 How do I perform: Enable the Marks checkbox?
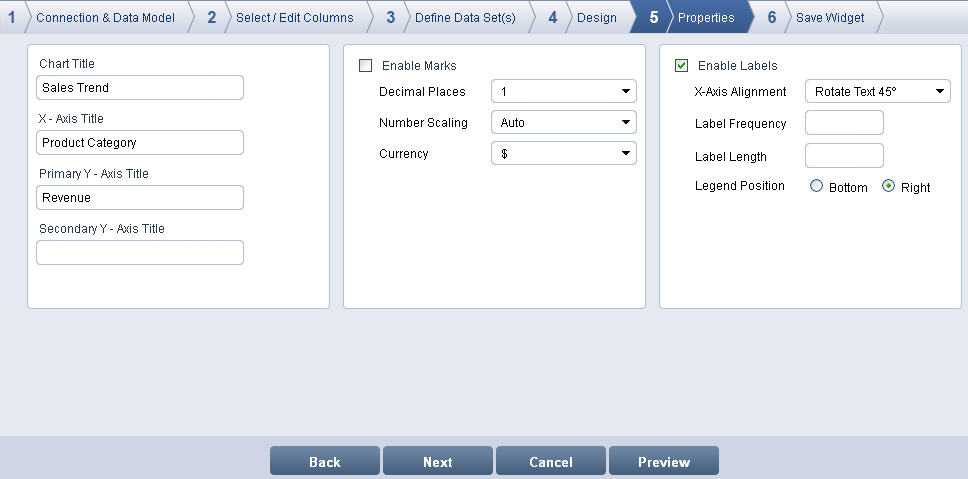pyautogui.click(x=366, y=66)
